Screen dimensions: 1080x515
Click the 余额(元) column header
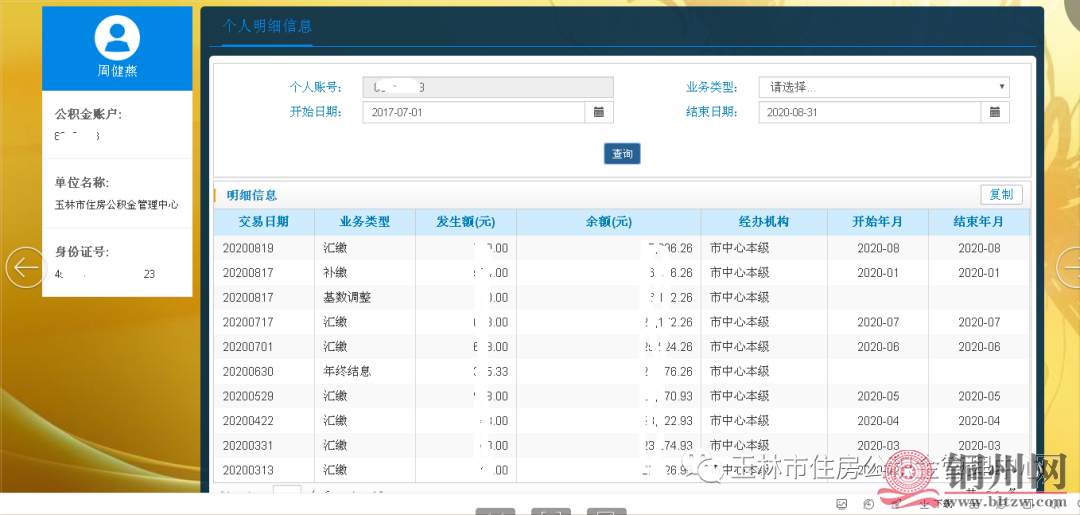tap(608, 222)
